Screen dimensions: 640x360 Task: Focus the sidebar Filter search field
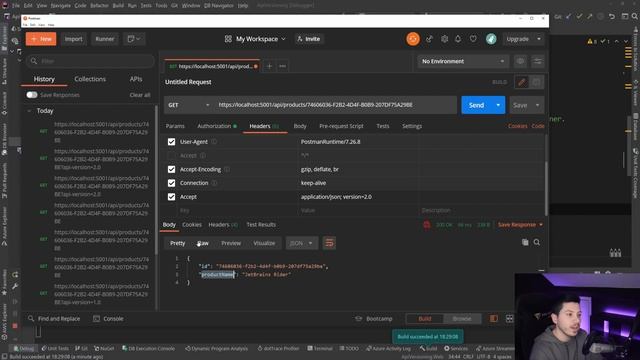[x=91, y=61]
